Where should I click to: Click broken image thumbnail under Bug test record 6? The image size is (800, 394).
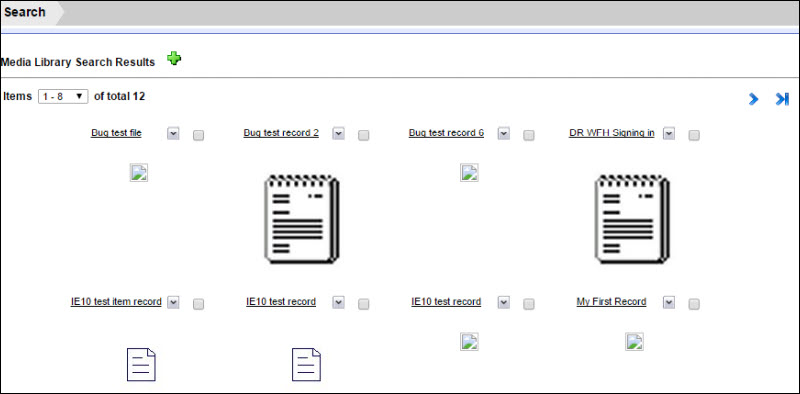(x=469, y=173)
